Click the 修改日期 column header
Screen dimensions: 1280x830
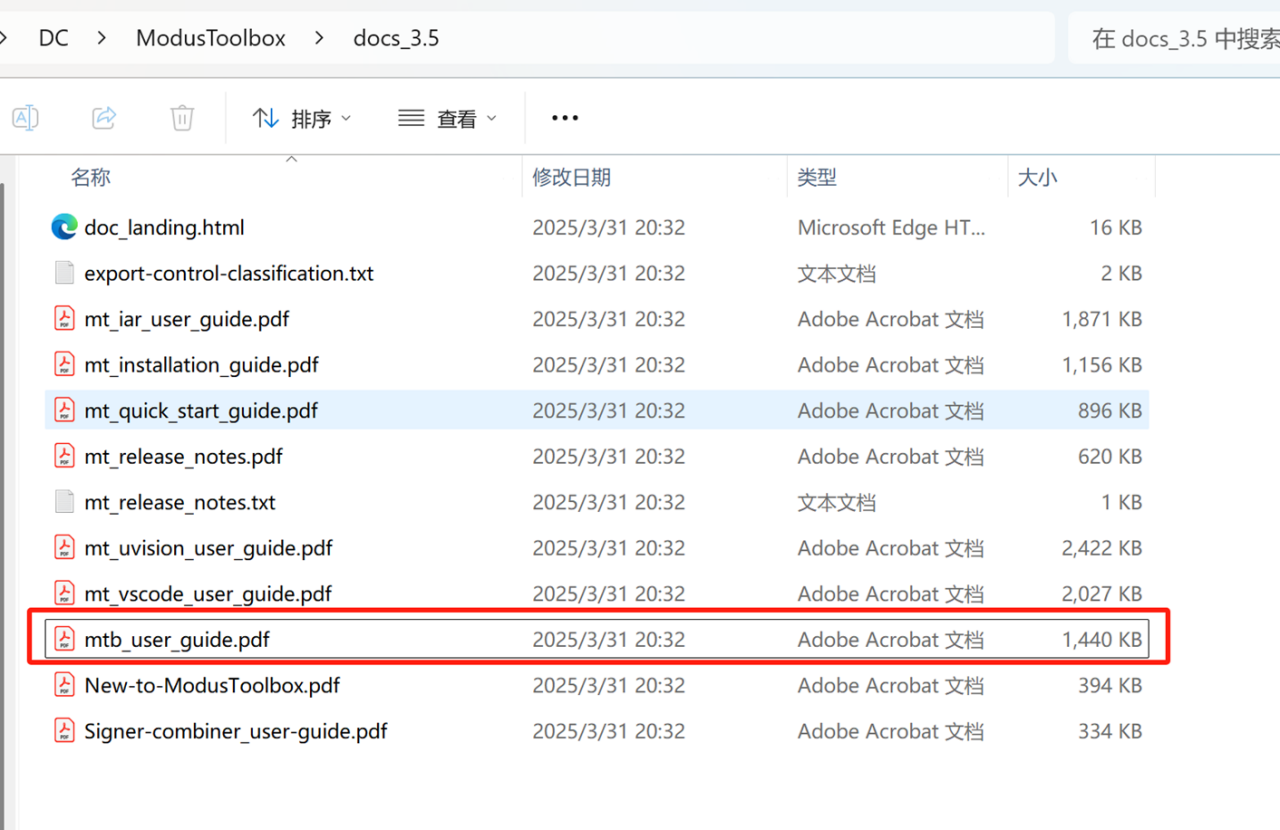[x=571, y=177]
